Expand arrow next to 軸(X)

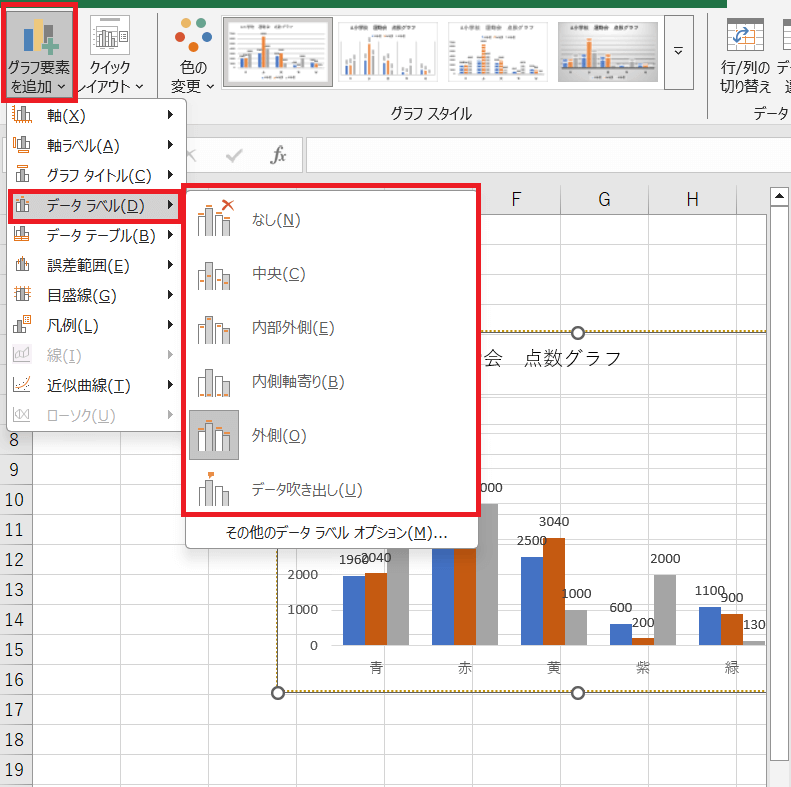point(171,115)
